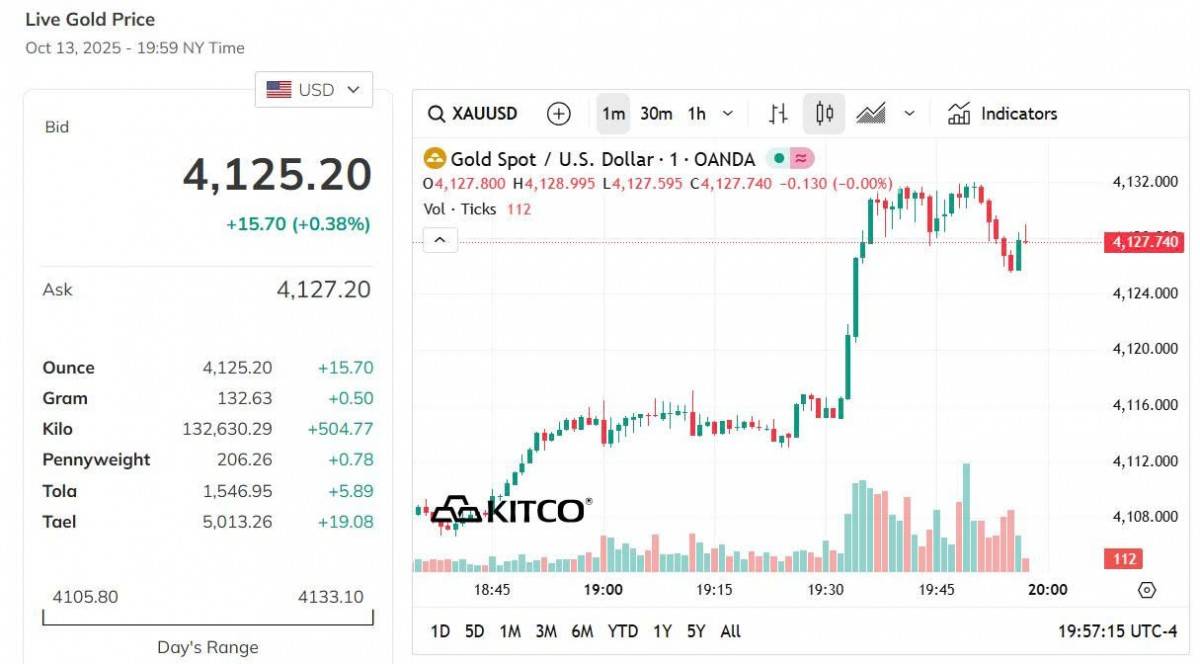Open the chart style dropdown arrow
This screenshot has height=664, width=1200.
pyautogui.click(x=909, y=113)
